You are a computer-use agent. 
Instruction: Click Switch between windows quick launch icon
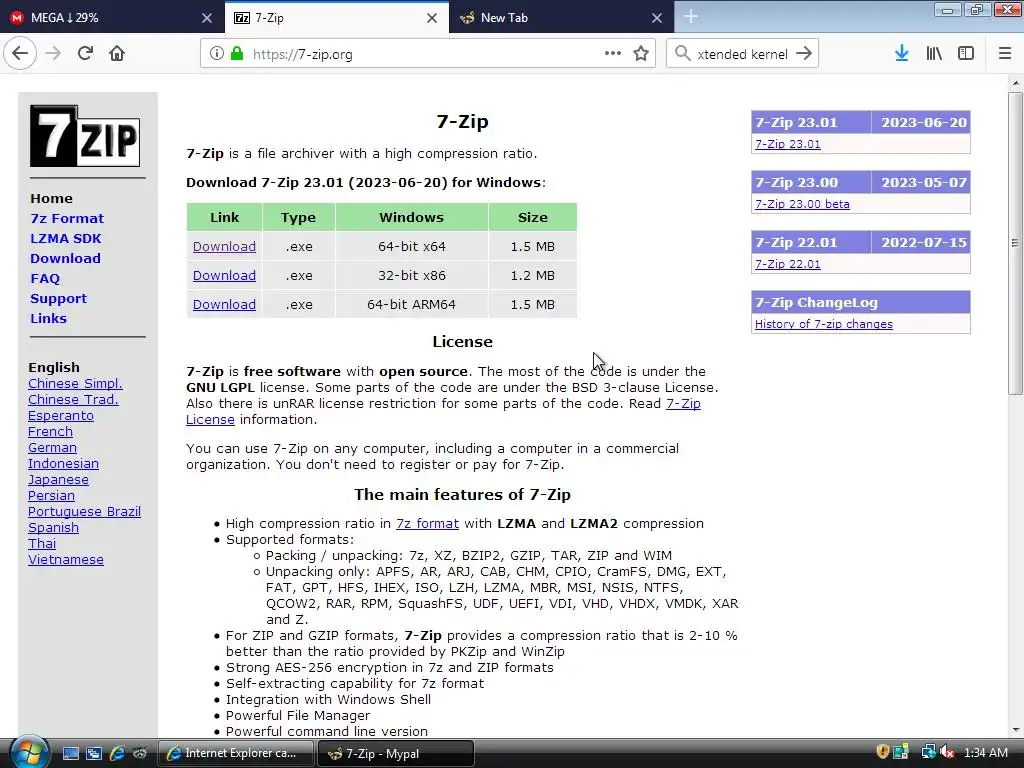[x=93, y=753]
